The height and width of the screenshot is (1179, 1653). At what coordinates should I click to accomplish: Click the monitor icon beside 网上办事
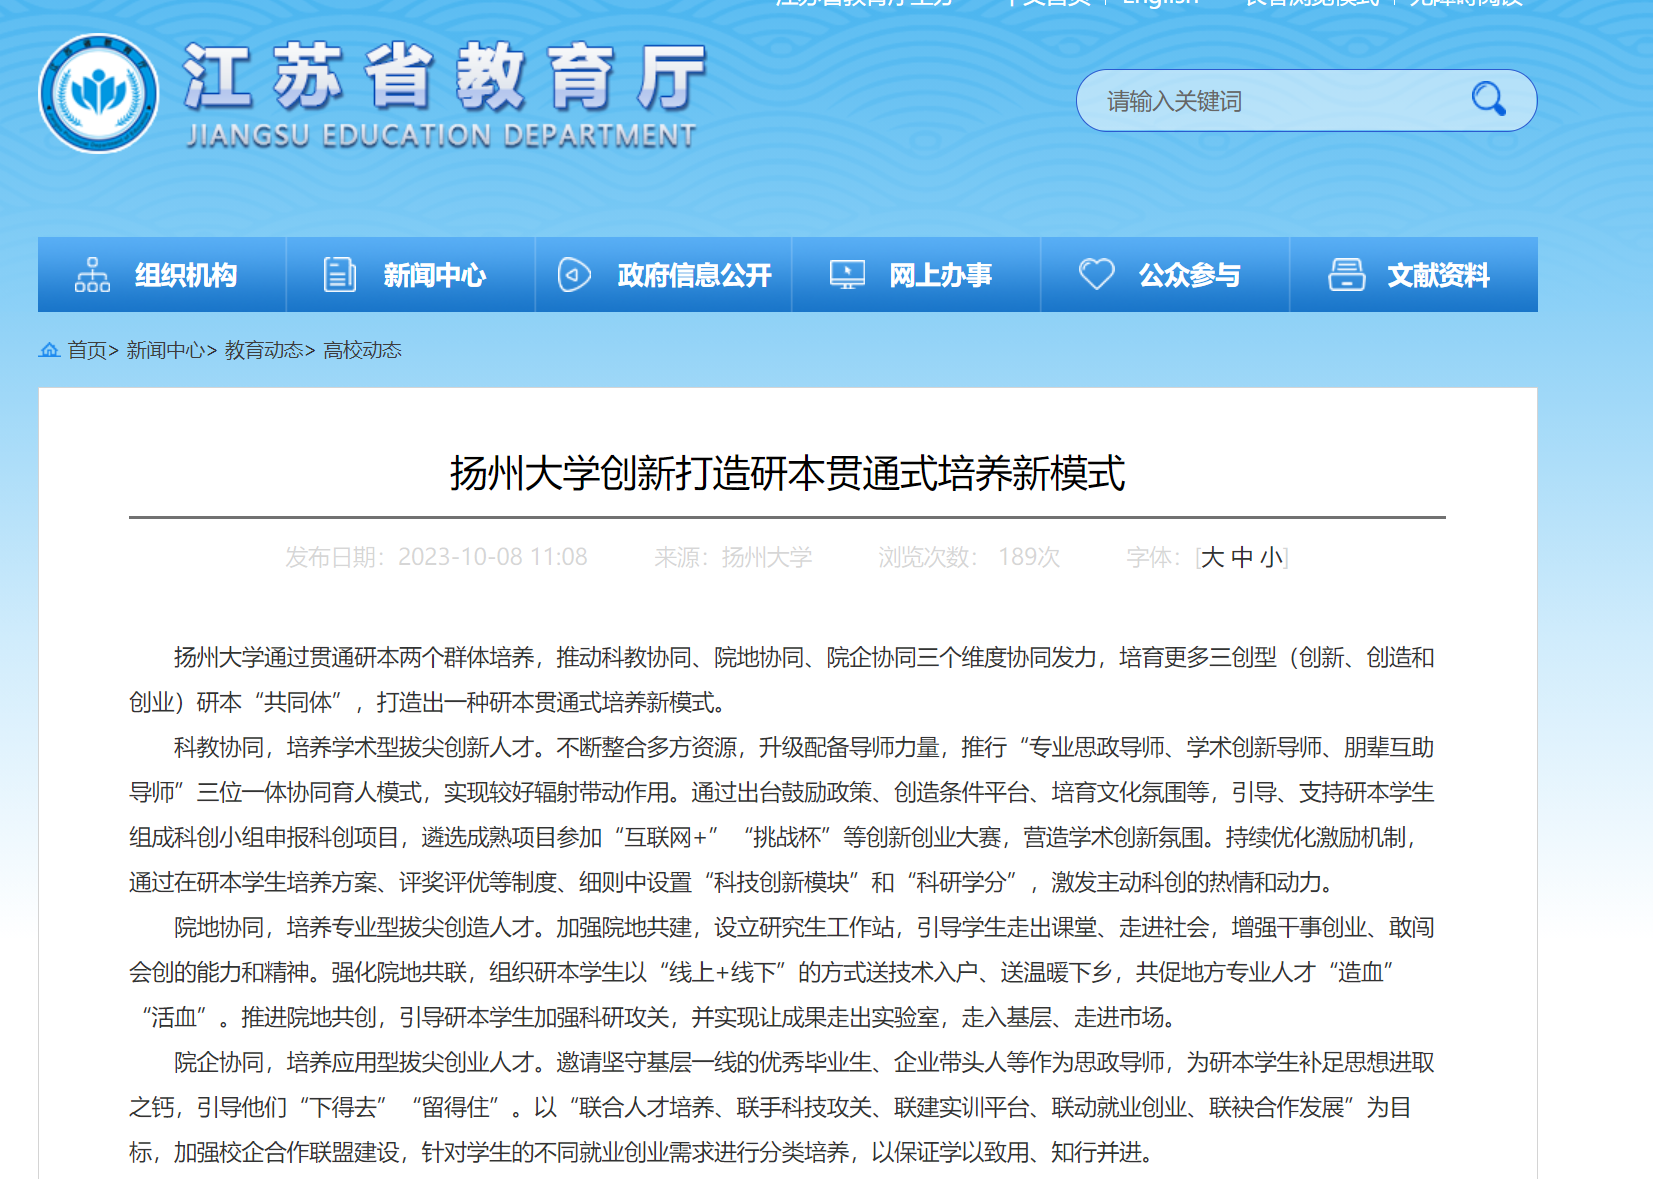(x=847, y=274)
